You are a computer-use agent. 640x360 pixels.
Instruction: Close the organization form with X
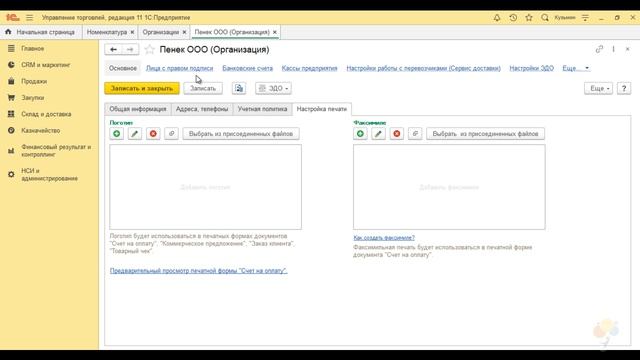tap(628, 49)
